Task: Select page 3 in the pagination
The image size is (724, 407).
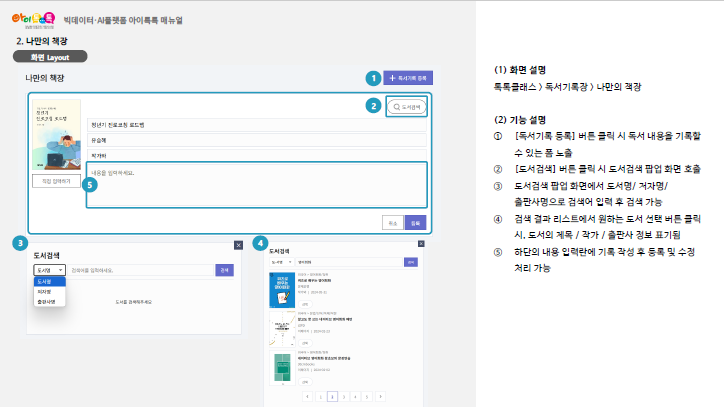Action: pyautogui.click(x=342, y=396)
